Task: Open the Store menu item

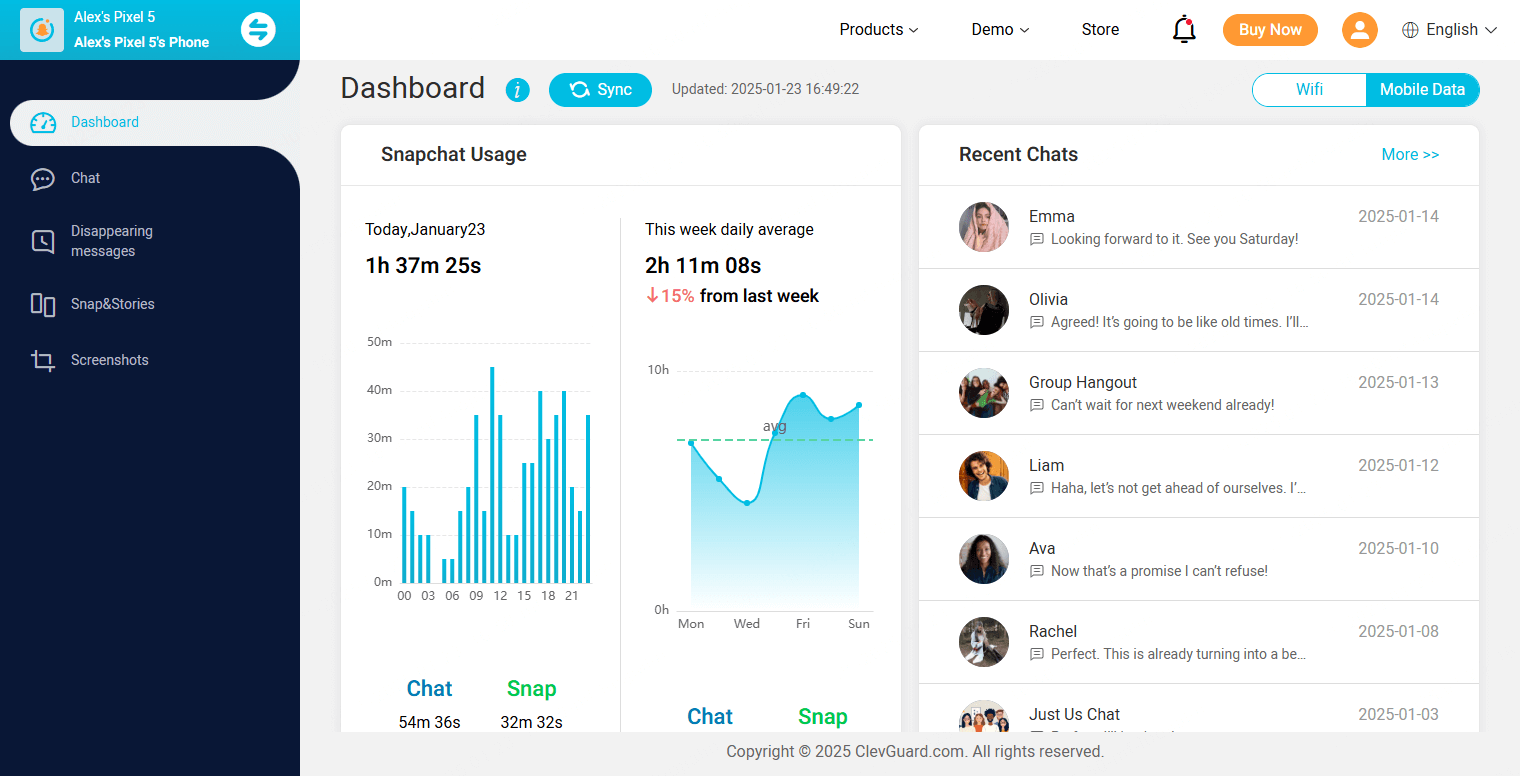Action: (x=1100, y=30)
